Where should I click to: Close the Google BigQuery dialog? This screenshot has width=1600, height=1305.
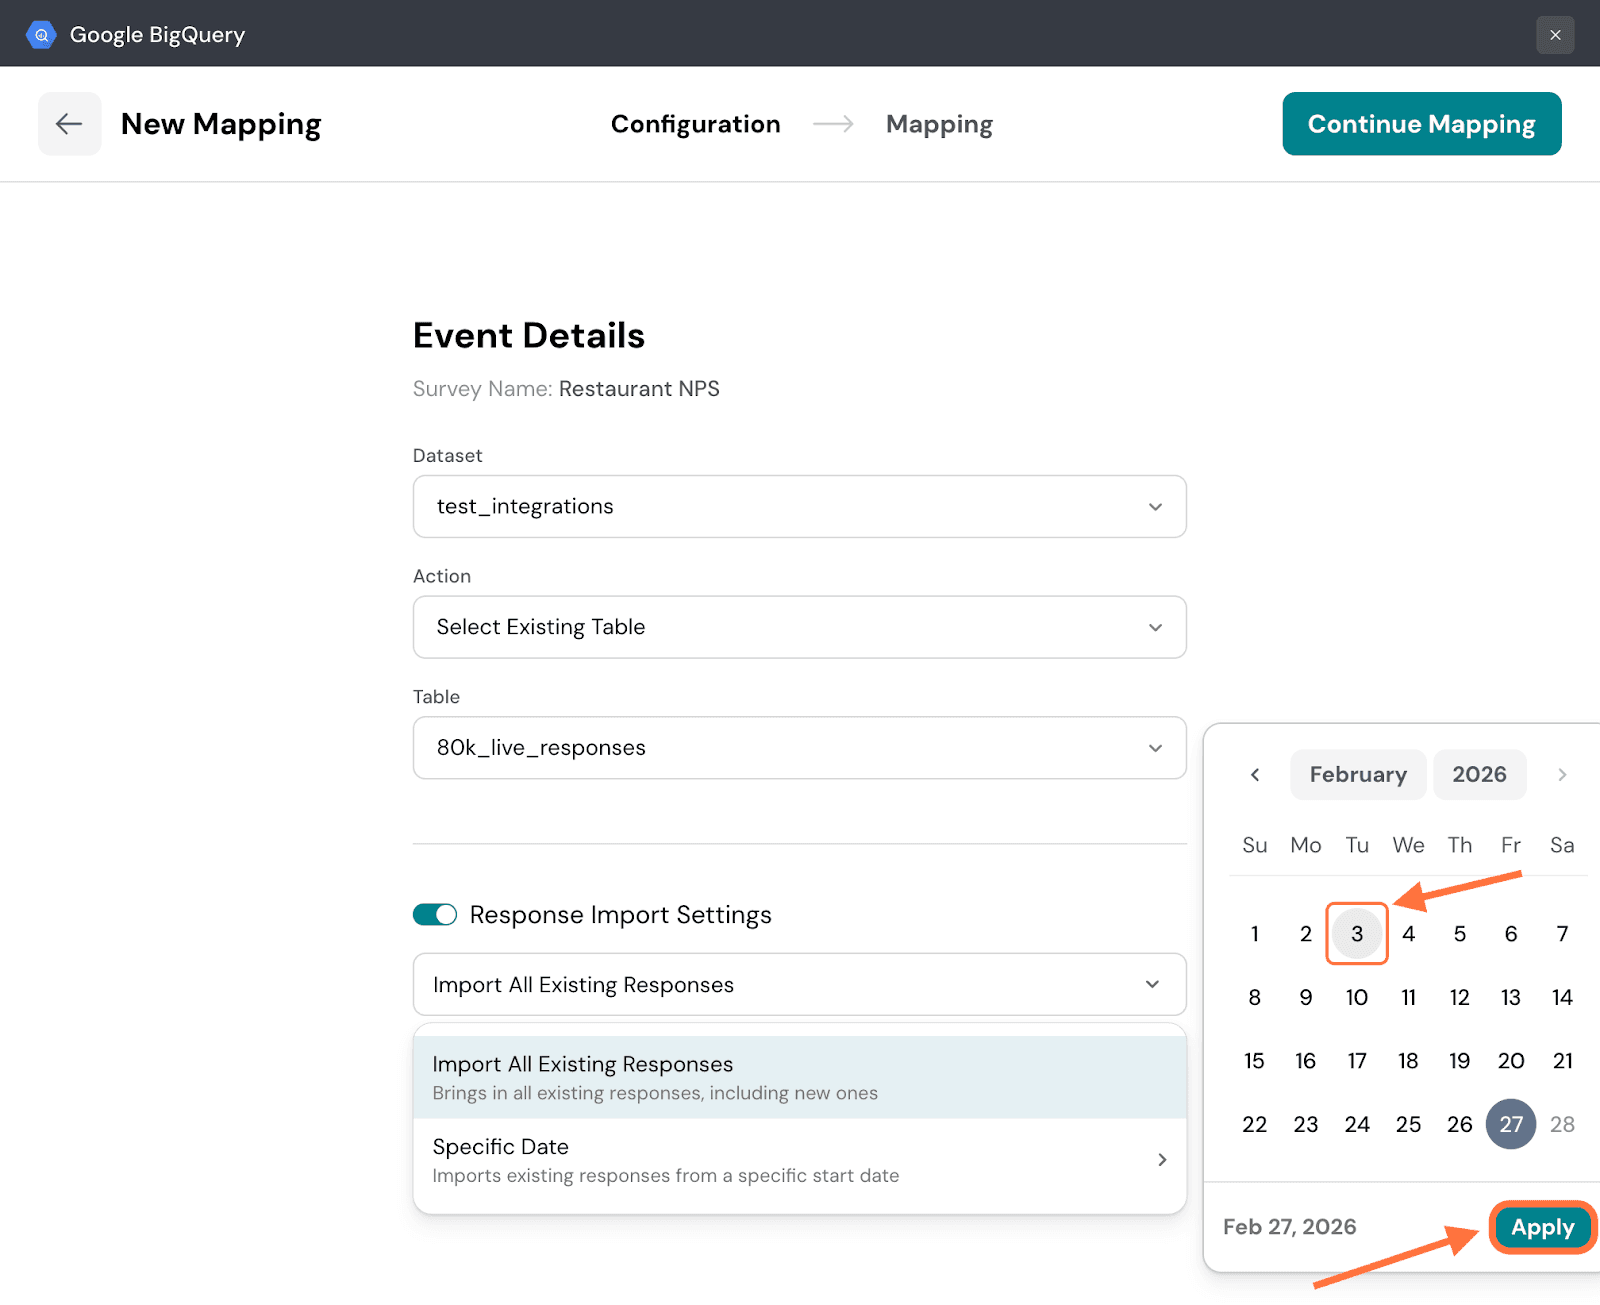click(x=1555, y=35)
